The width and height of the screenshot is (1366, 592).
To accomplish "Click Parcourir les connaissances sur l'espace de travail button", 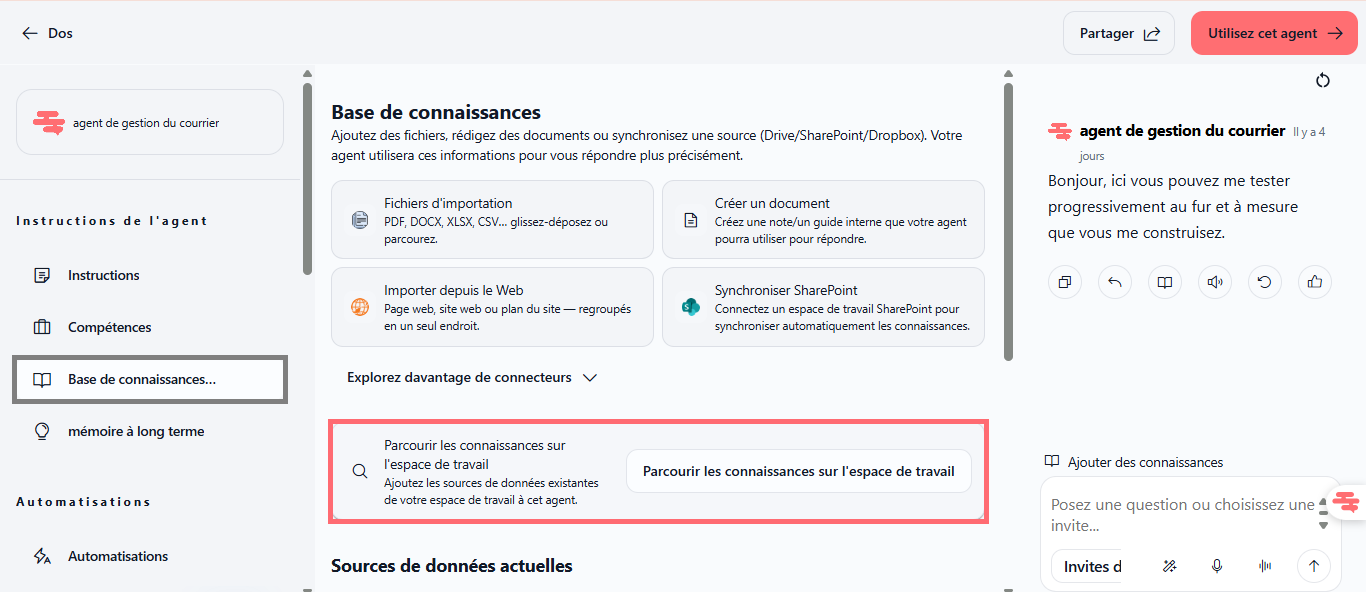I will [799, 471].
